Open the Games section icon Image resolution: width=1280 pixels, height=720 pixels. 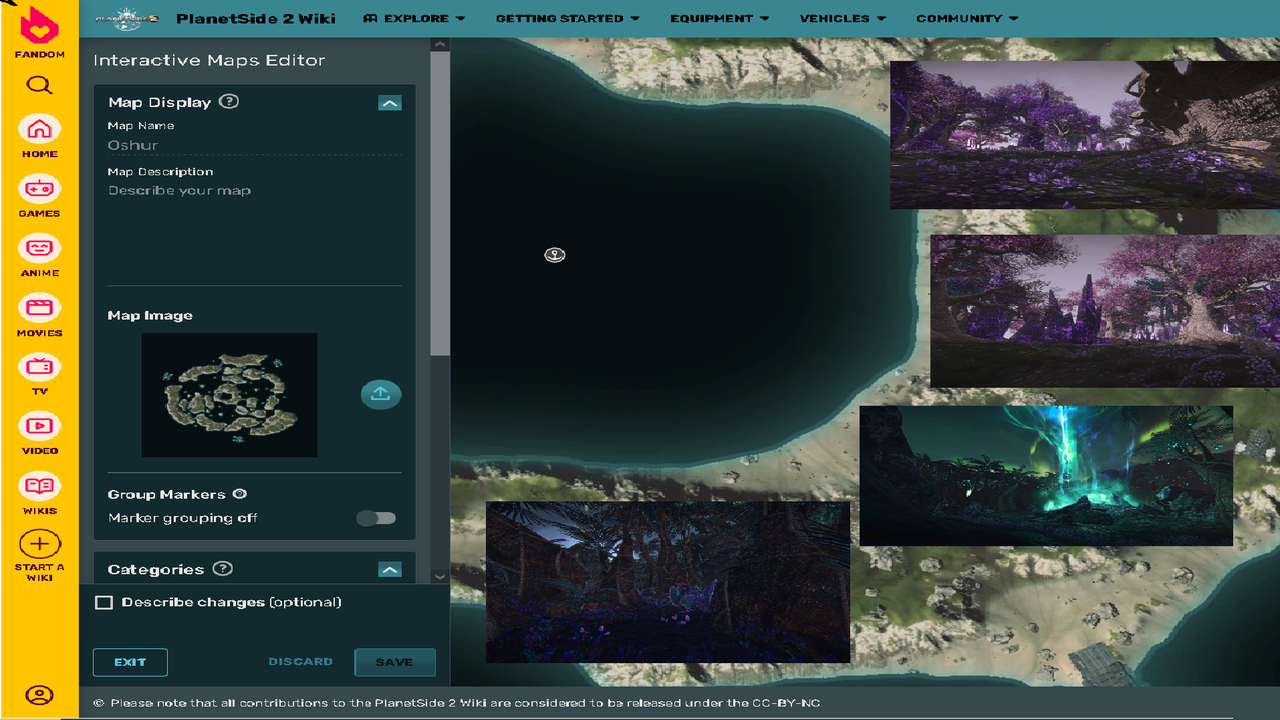(x=39, y=195)
